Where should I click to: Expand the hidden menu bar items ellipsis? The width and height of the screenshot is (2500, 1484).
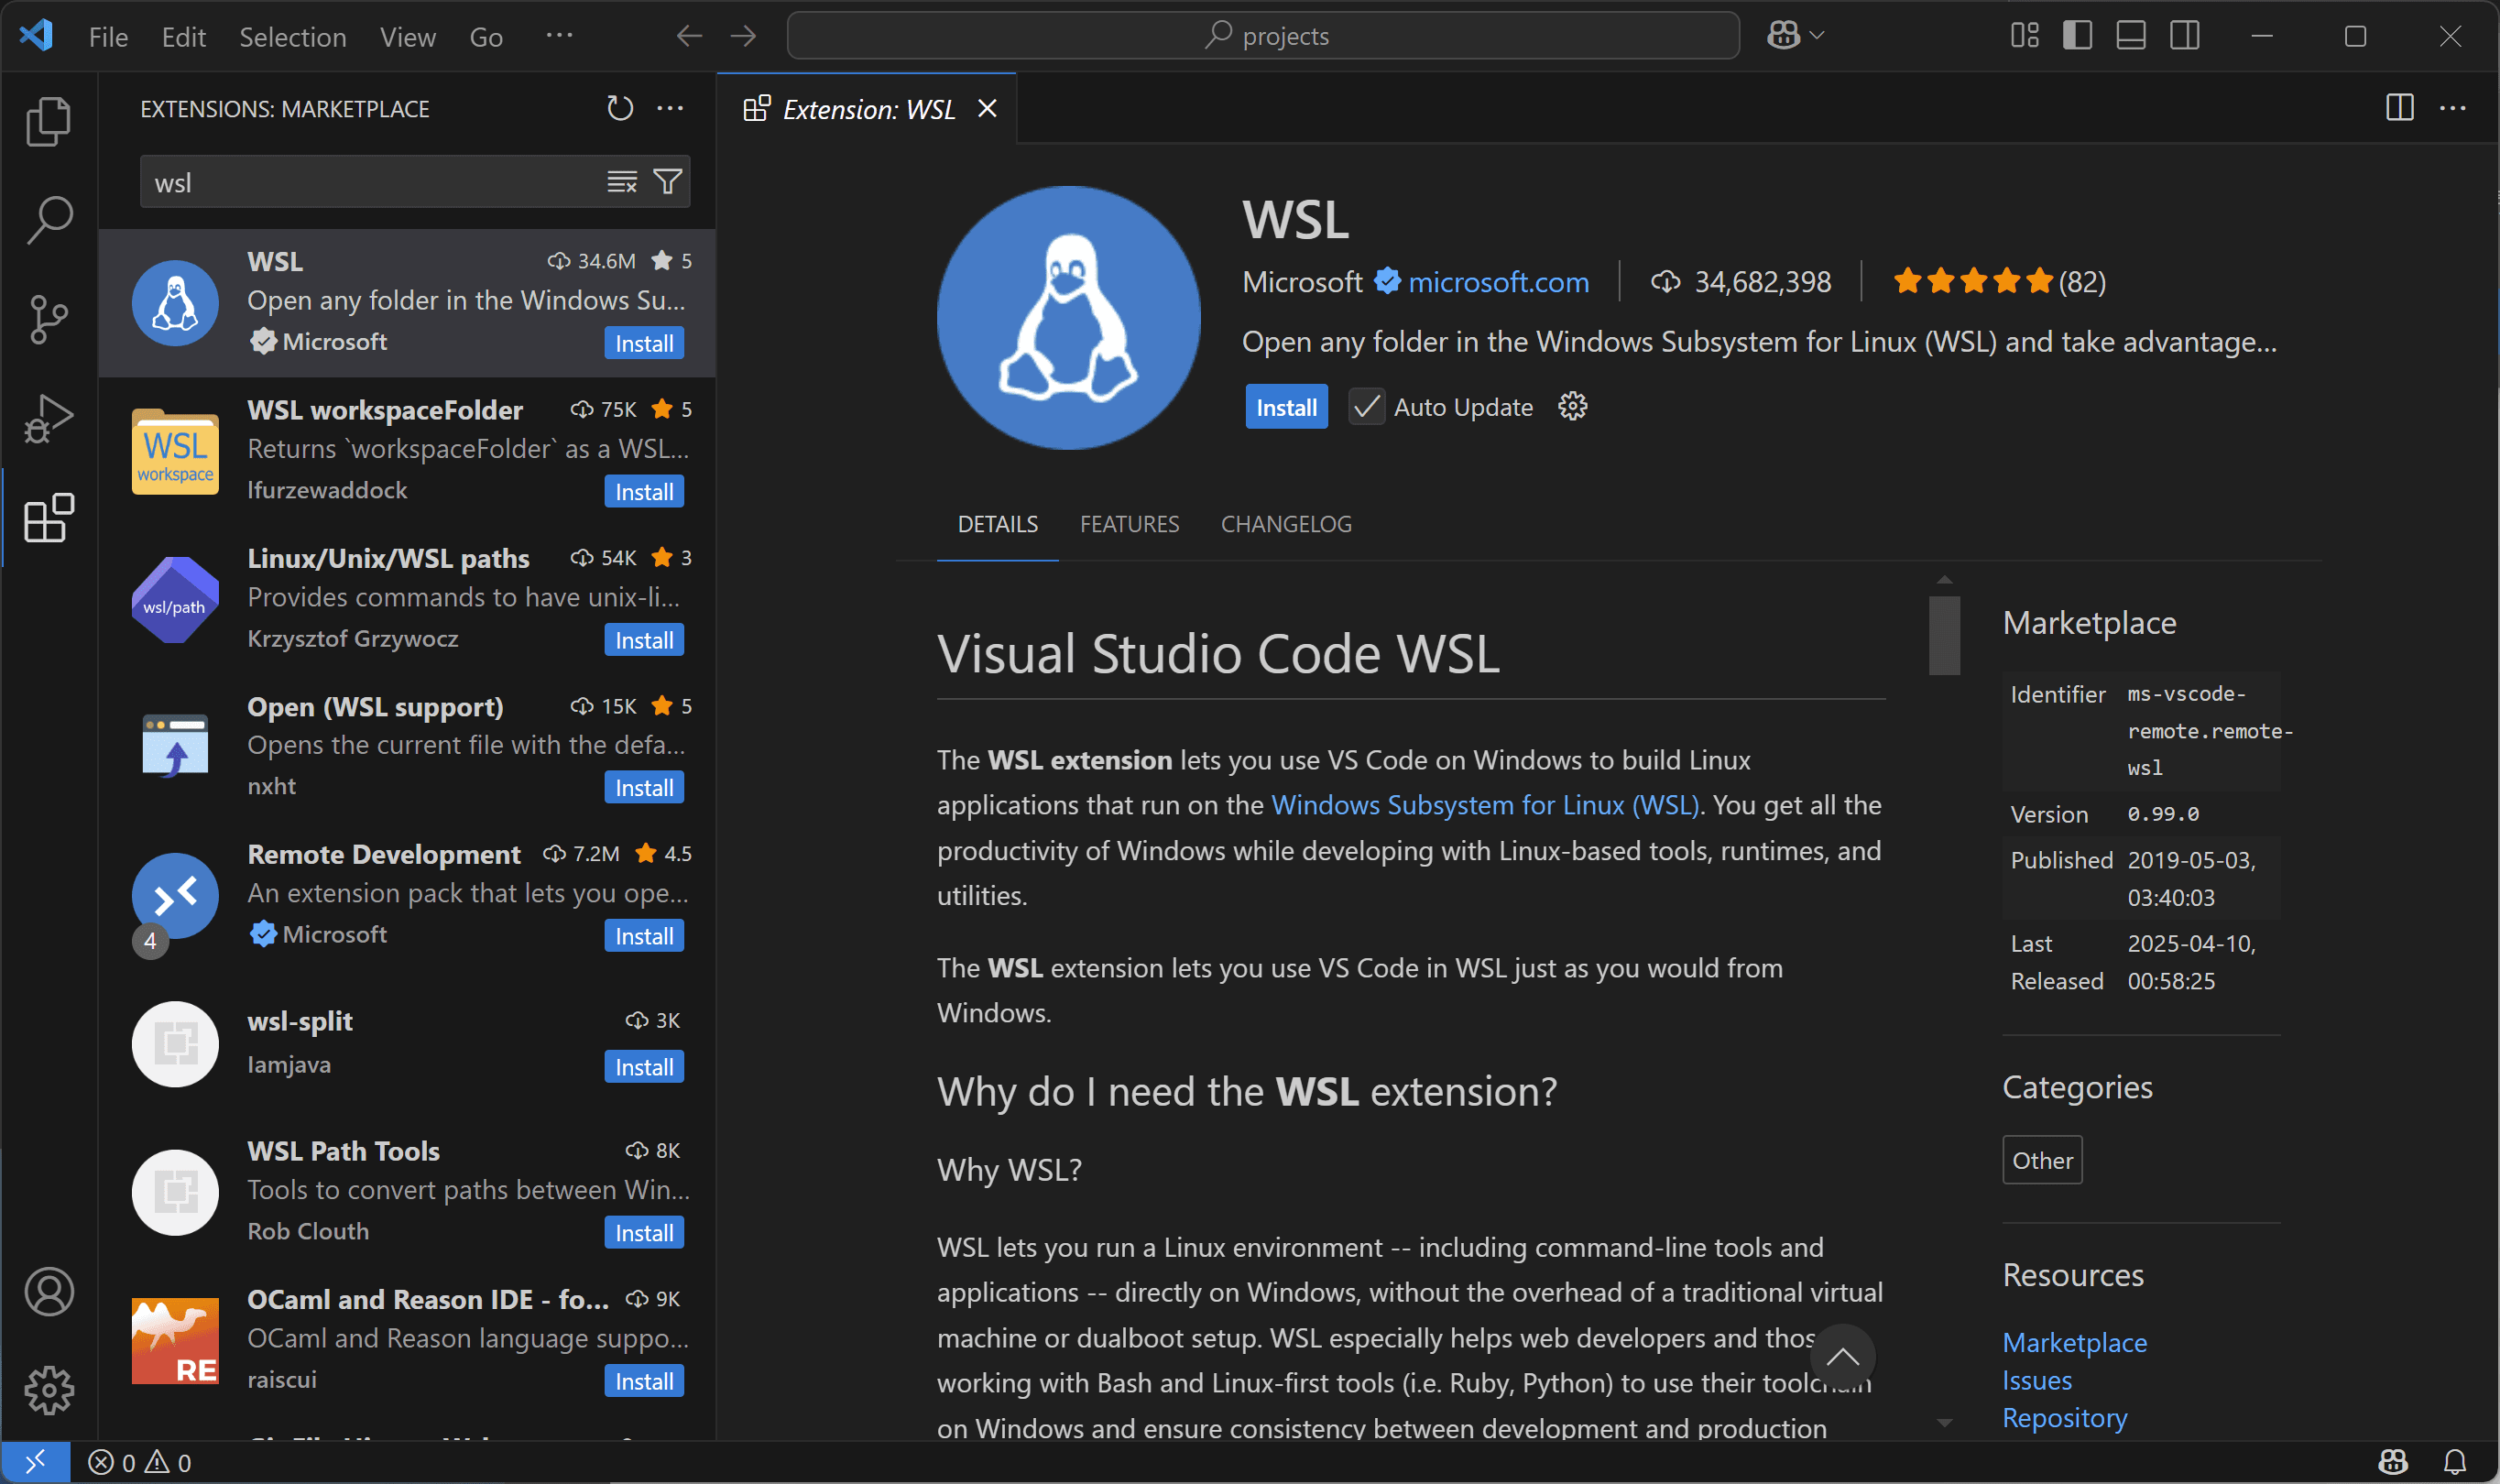559,36
